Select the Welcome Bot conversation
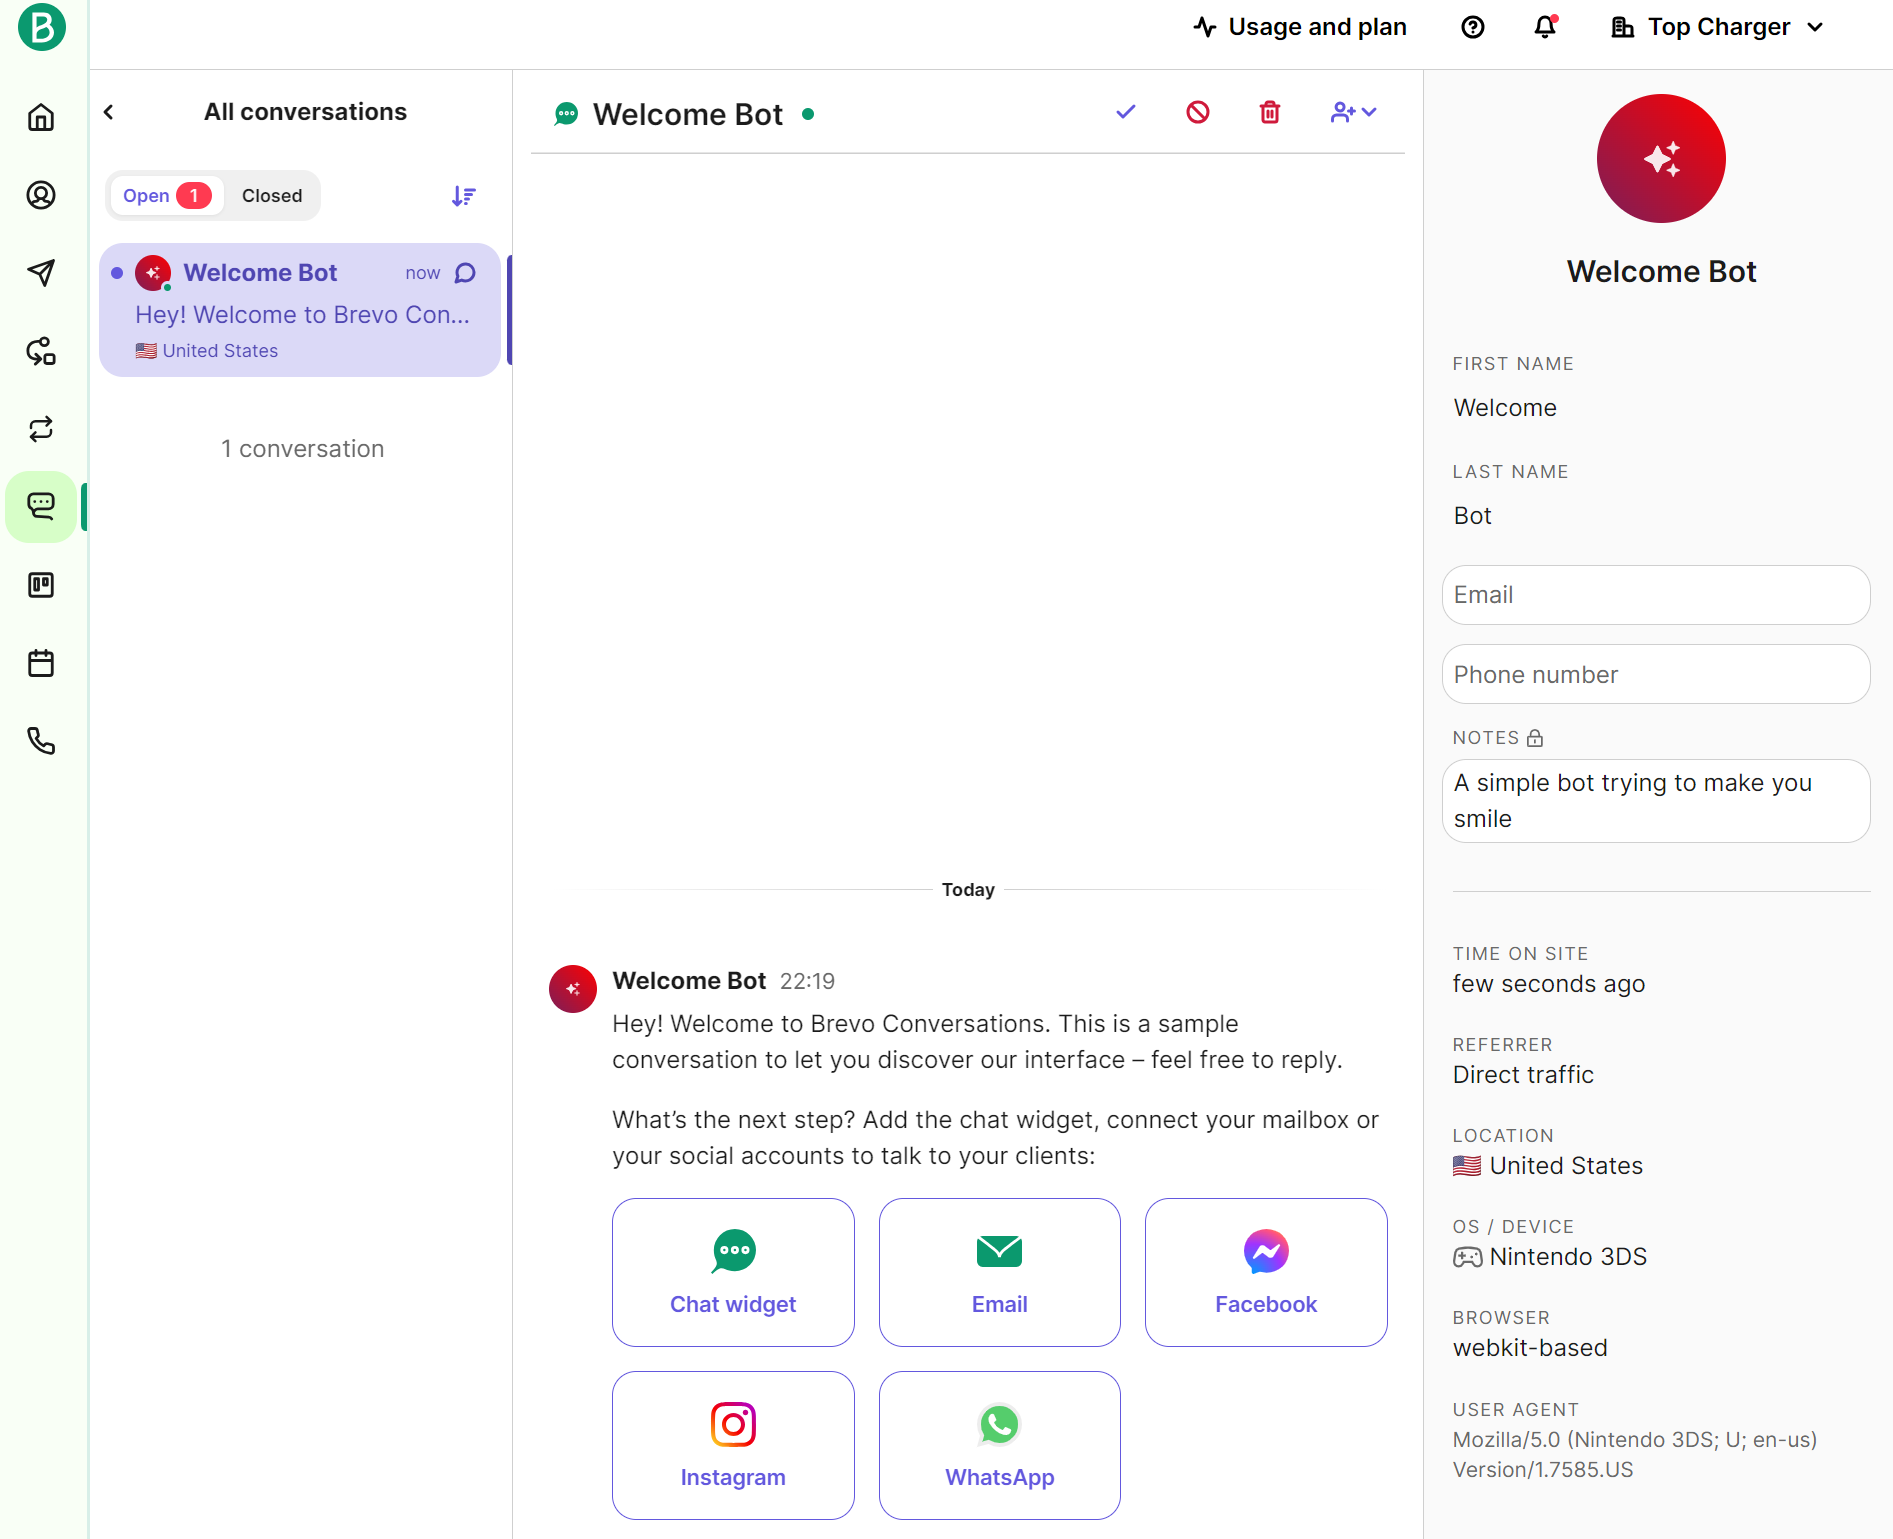This screenshot has width=1893, height=1539. point(300,310)
